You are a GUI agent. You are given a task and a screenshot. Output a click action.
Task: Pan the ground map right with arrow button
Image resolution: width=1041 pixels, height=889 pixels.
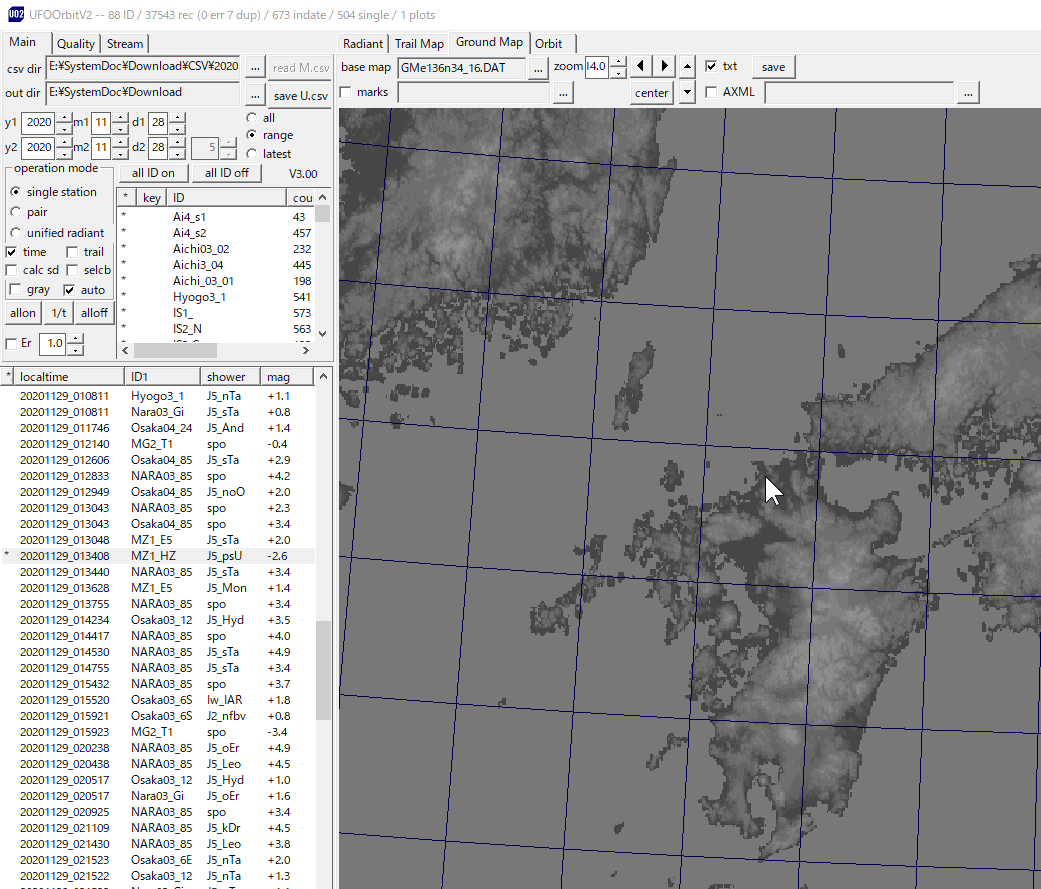coord(664,67)
